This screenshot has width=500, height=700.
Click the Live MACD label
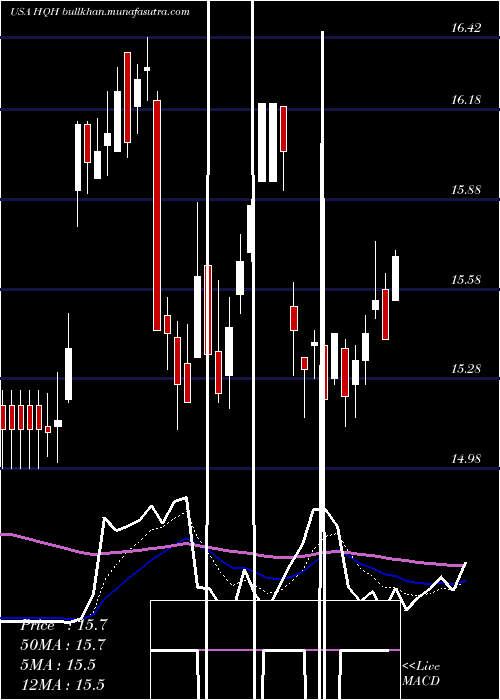tap(421, 673)
